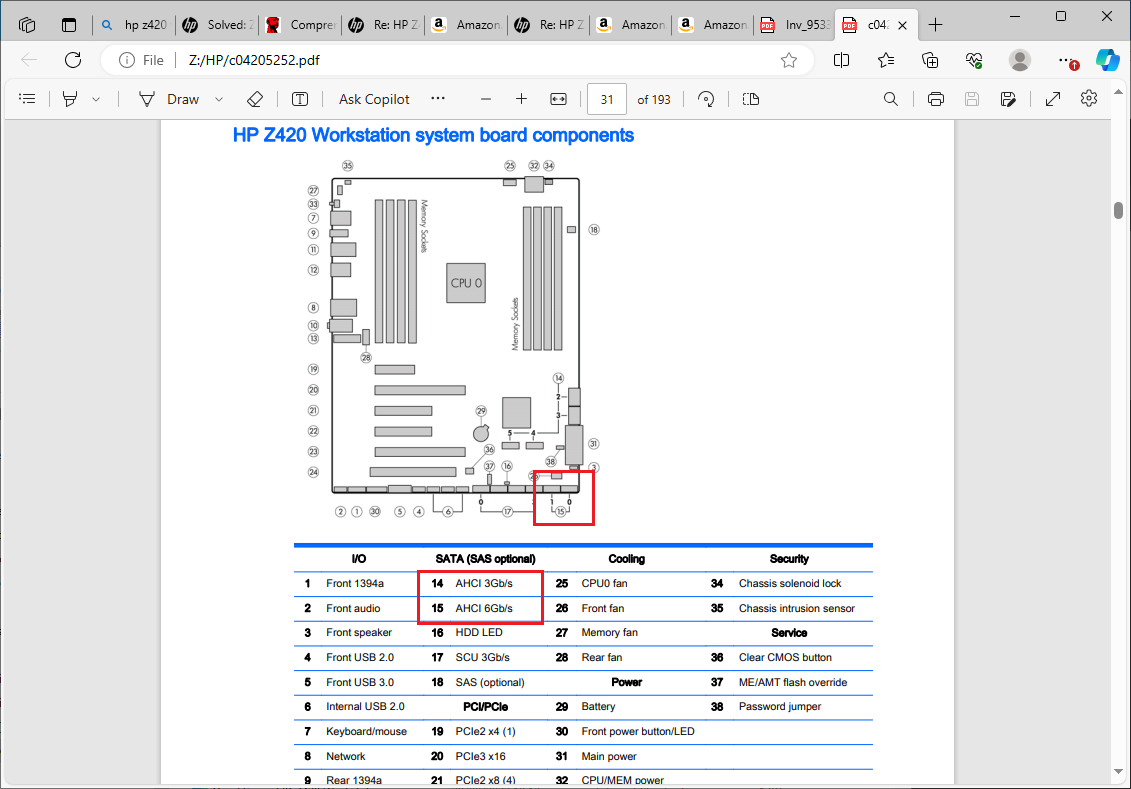This screenshot has height=789, width=1131.
Task: Click scrollbar down arrow
Action: (1118, 772)
